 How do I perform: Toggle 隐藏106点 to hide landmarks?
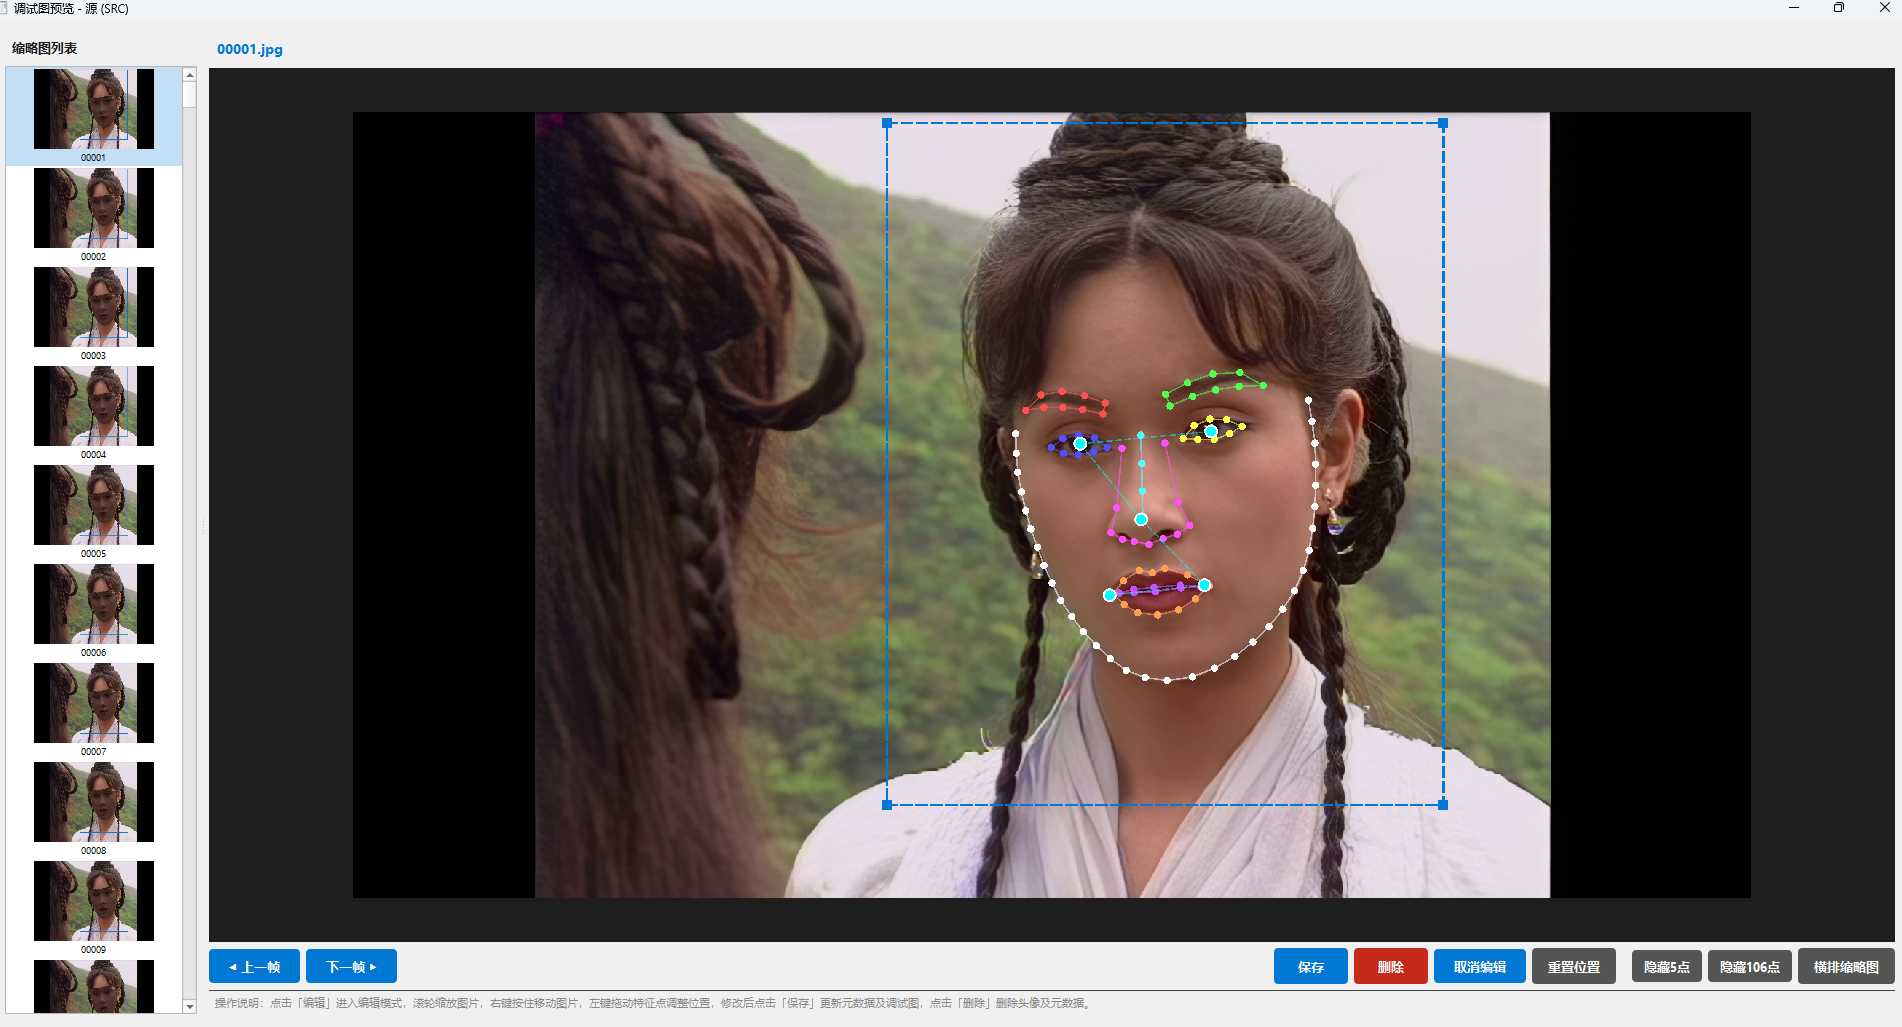1749,966
